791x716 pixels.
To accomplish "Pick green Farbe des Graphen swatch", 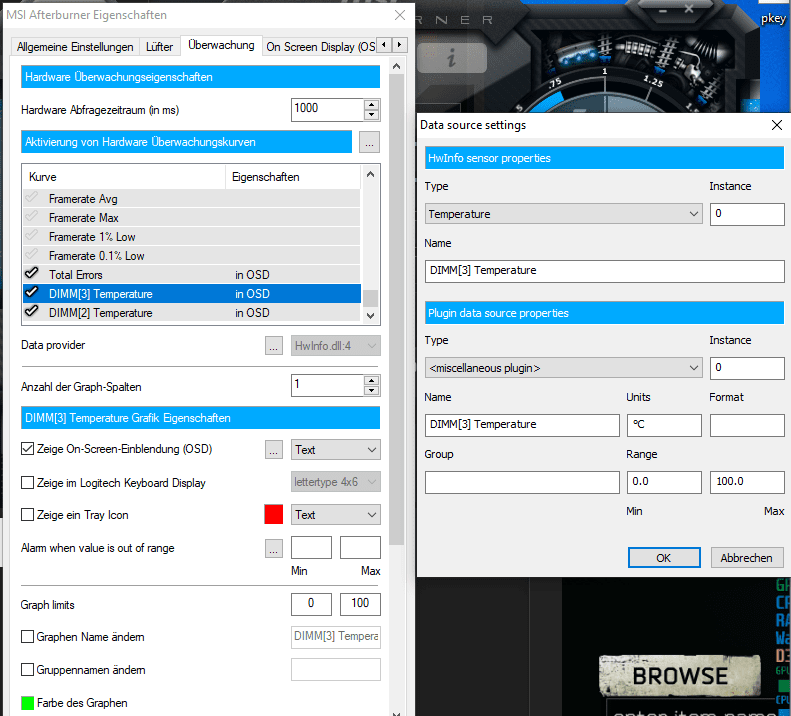I will (27, 702).
